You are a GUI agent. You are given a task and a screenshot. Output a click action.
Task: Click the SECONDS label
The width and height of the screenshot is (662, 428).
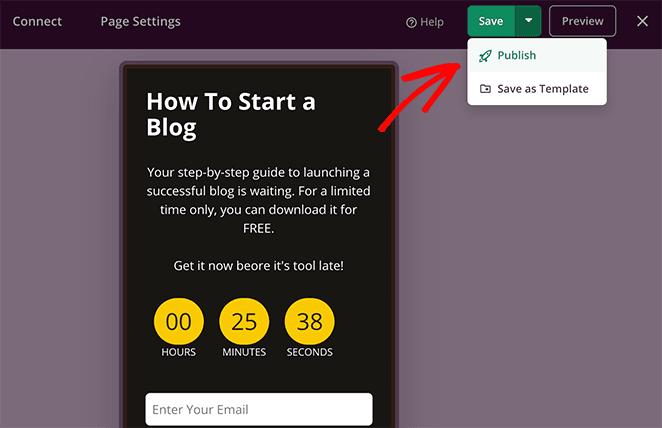coord(309,352)
